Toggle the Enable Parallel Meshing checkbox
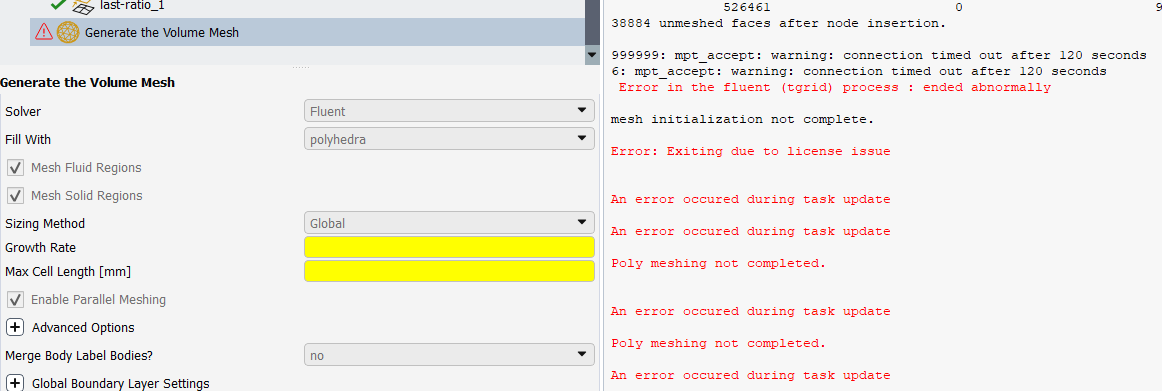 click(x=15, y=300)
